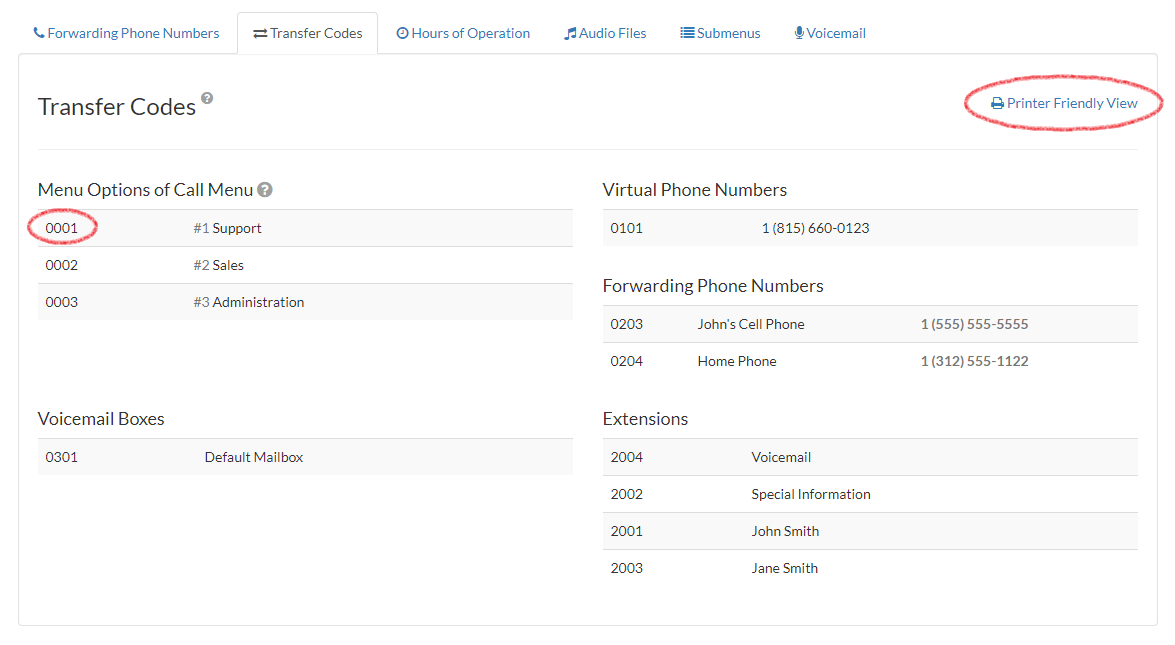Click the clock icon on Hours of Operation tab

[404, 33]
